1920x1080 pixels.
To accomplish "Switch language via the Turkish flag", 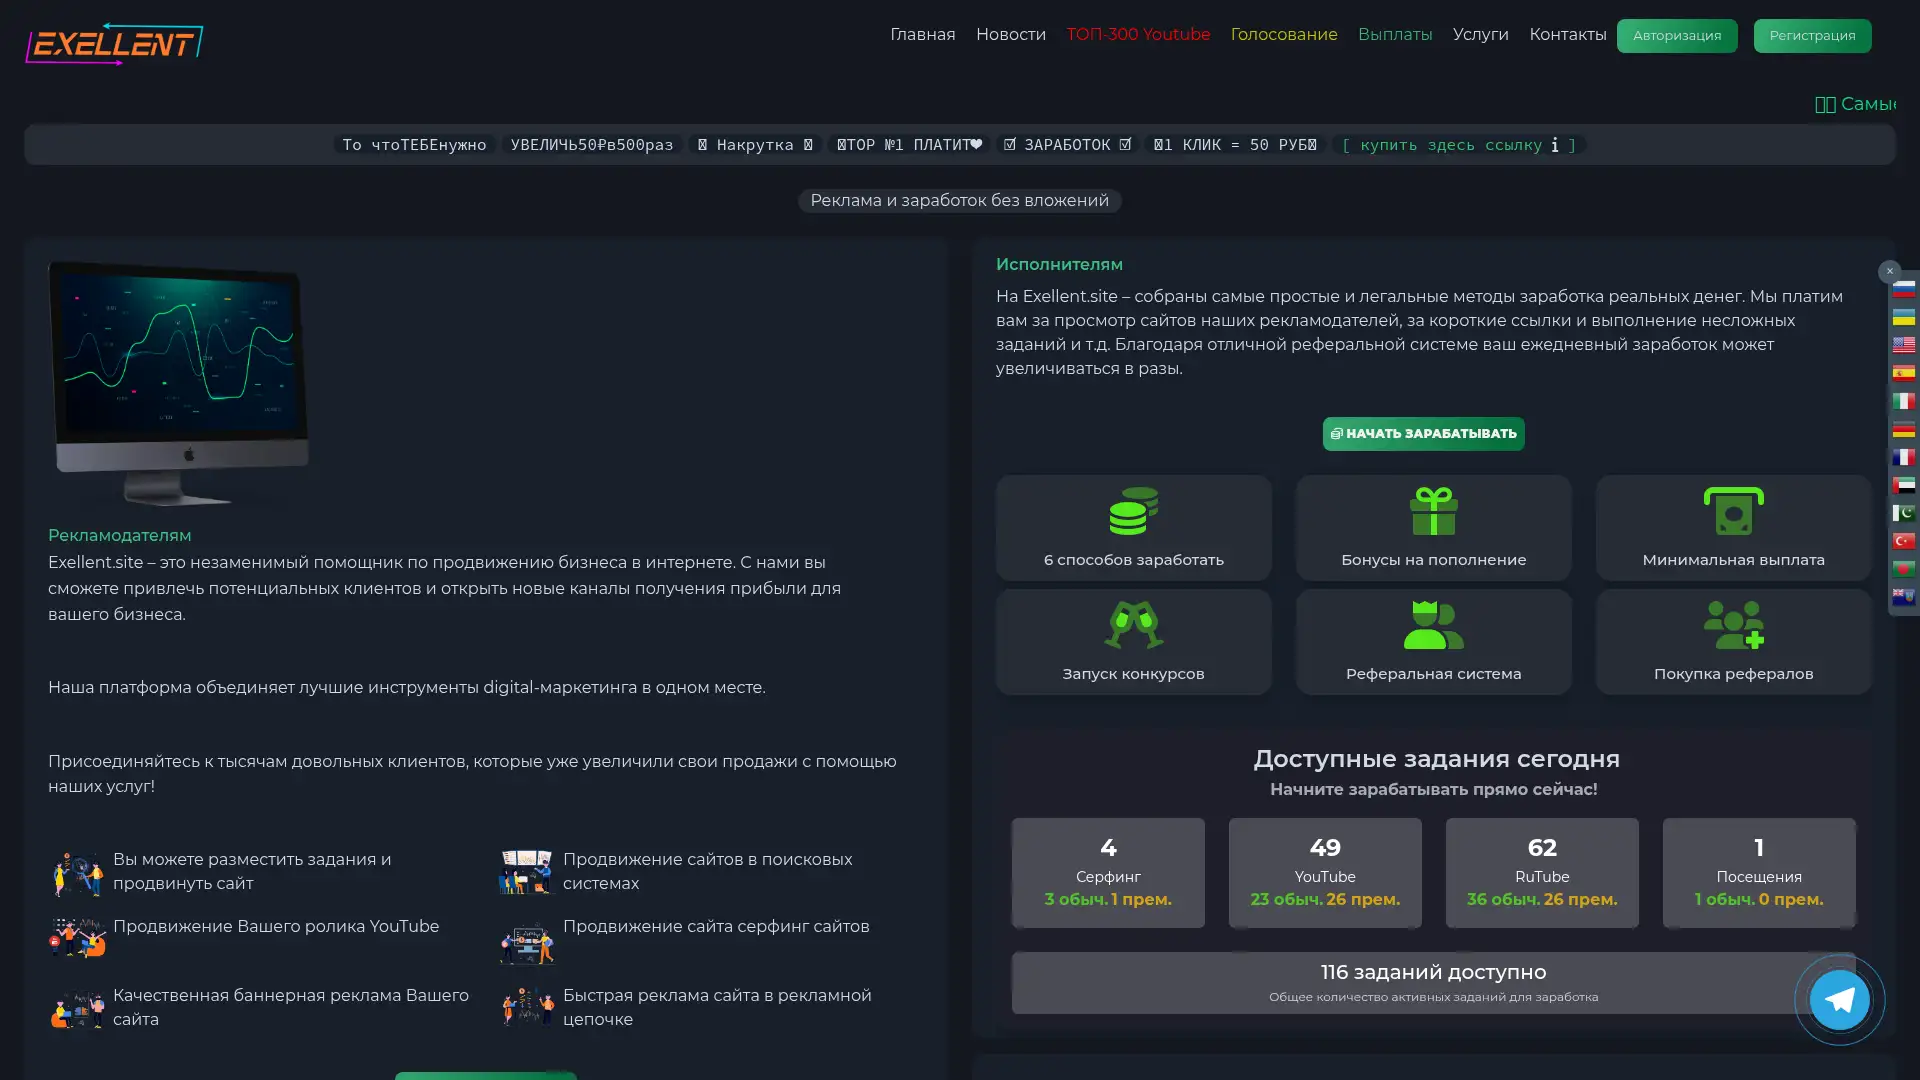I will pos(1903,541).
